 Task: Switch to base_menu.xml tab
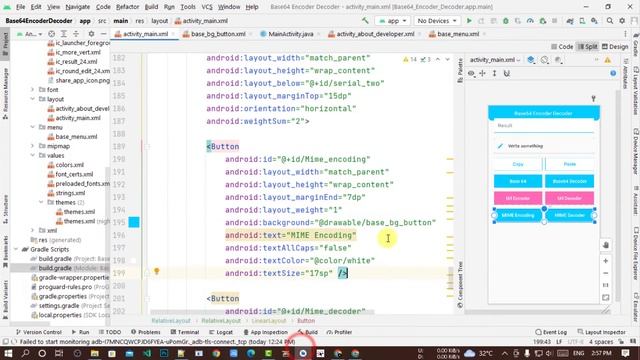point(458,34)
